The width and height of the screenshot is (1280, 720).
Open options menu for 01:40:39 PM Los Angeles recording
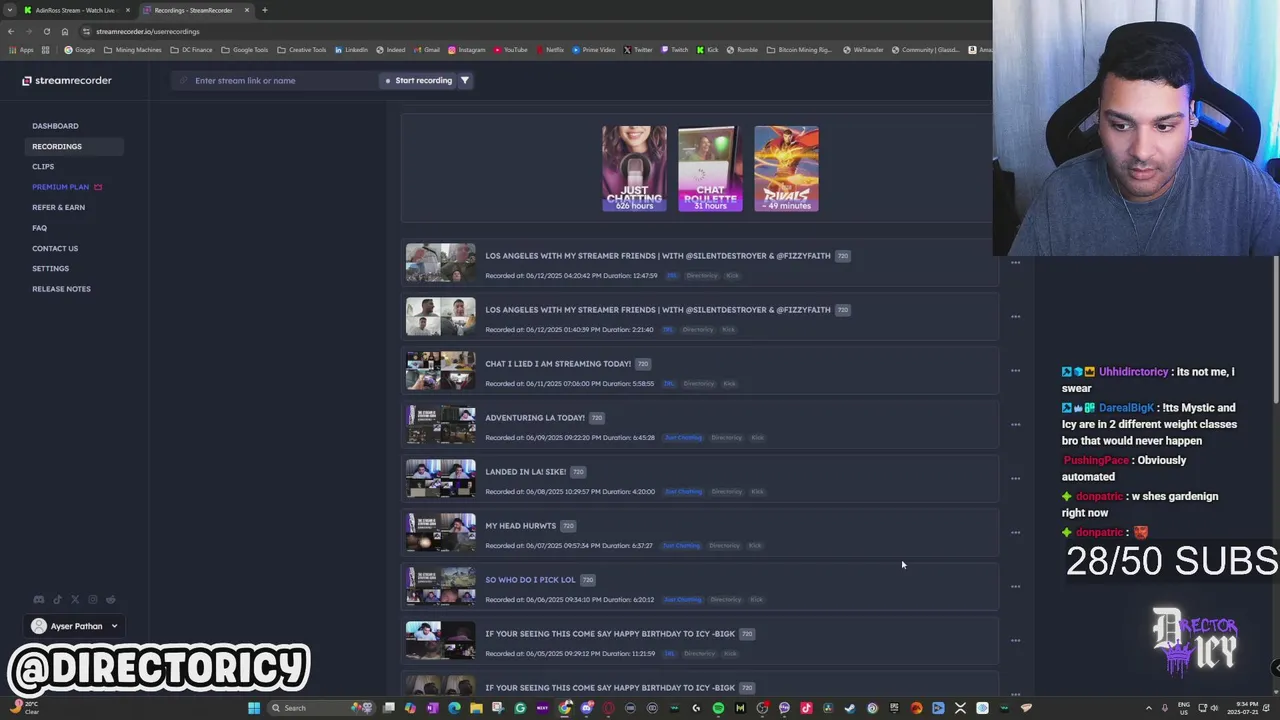(1015, 317)
